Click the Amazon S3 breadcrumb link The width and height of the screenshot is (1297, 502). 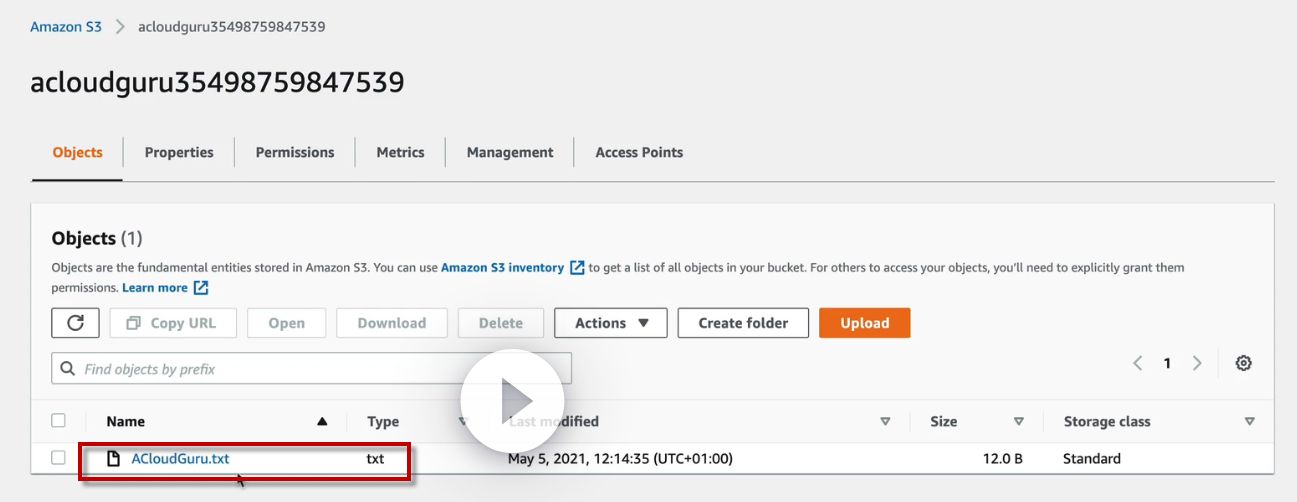[66, 27]
